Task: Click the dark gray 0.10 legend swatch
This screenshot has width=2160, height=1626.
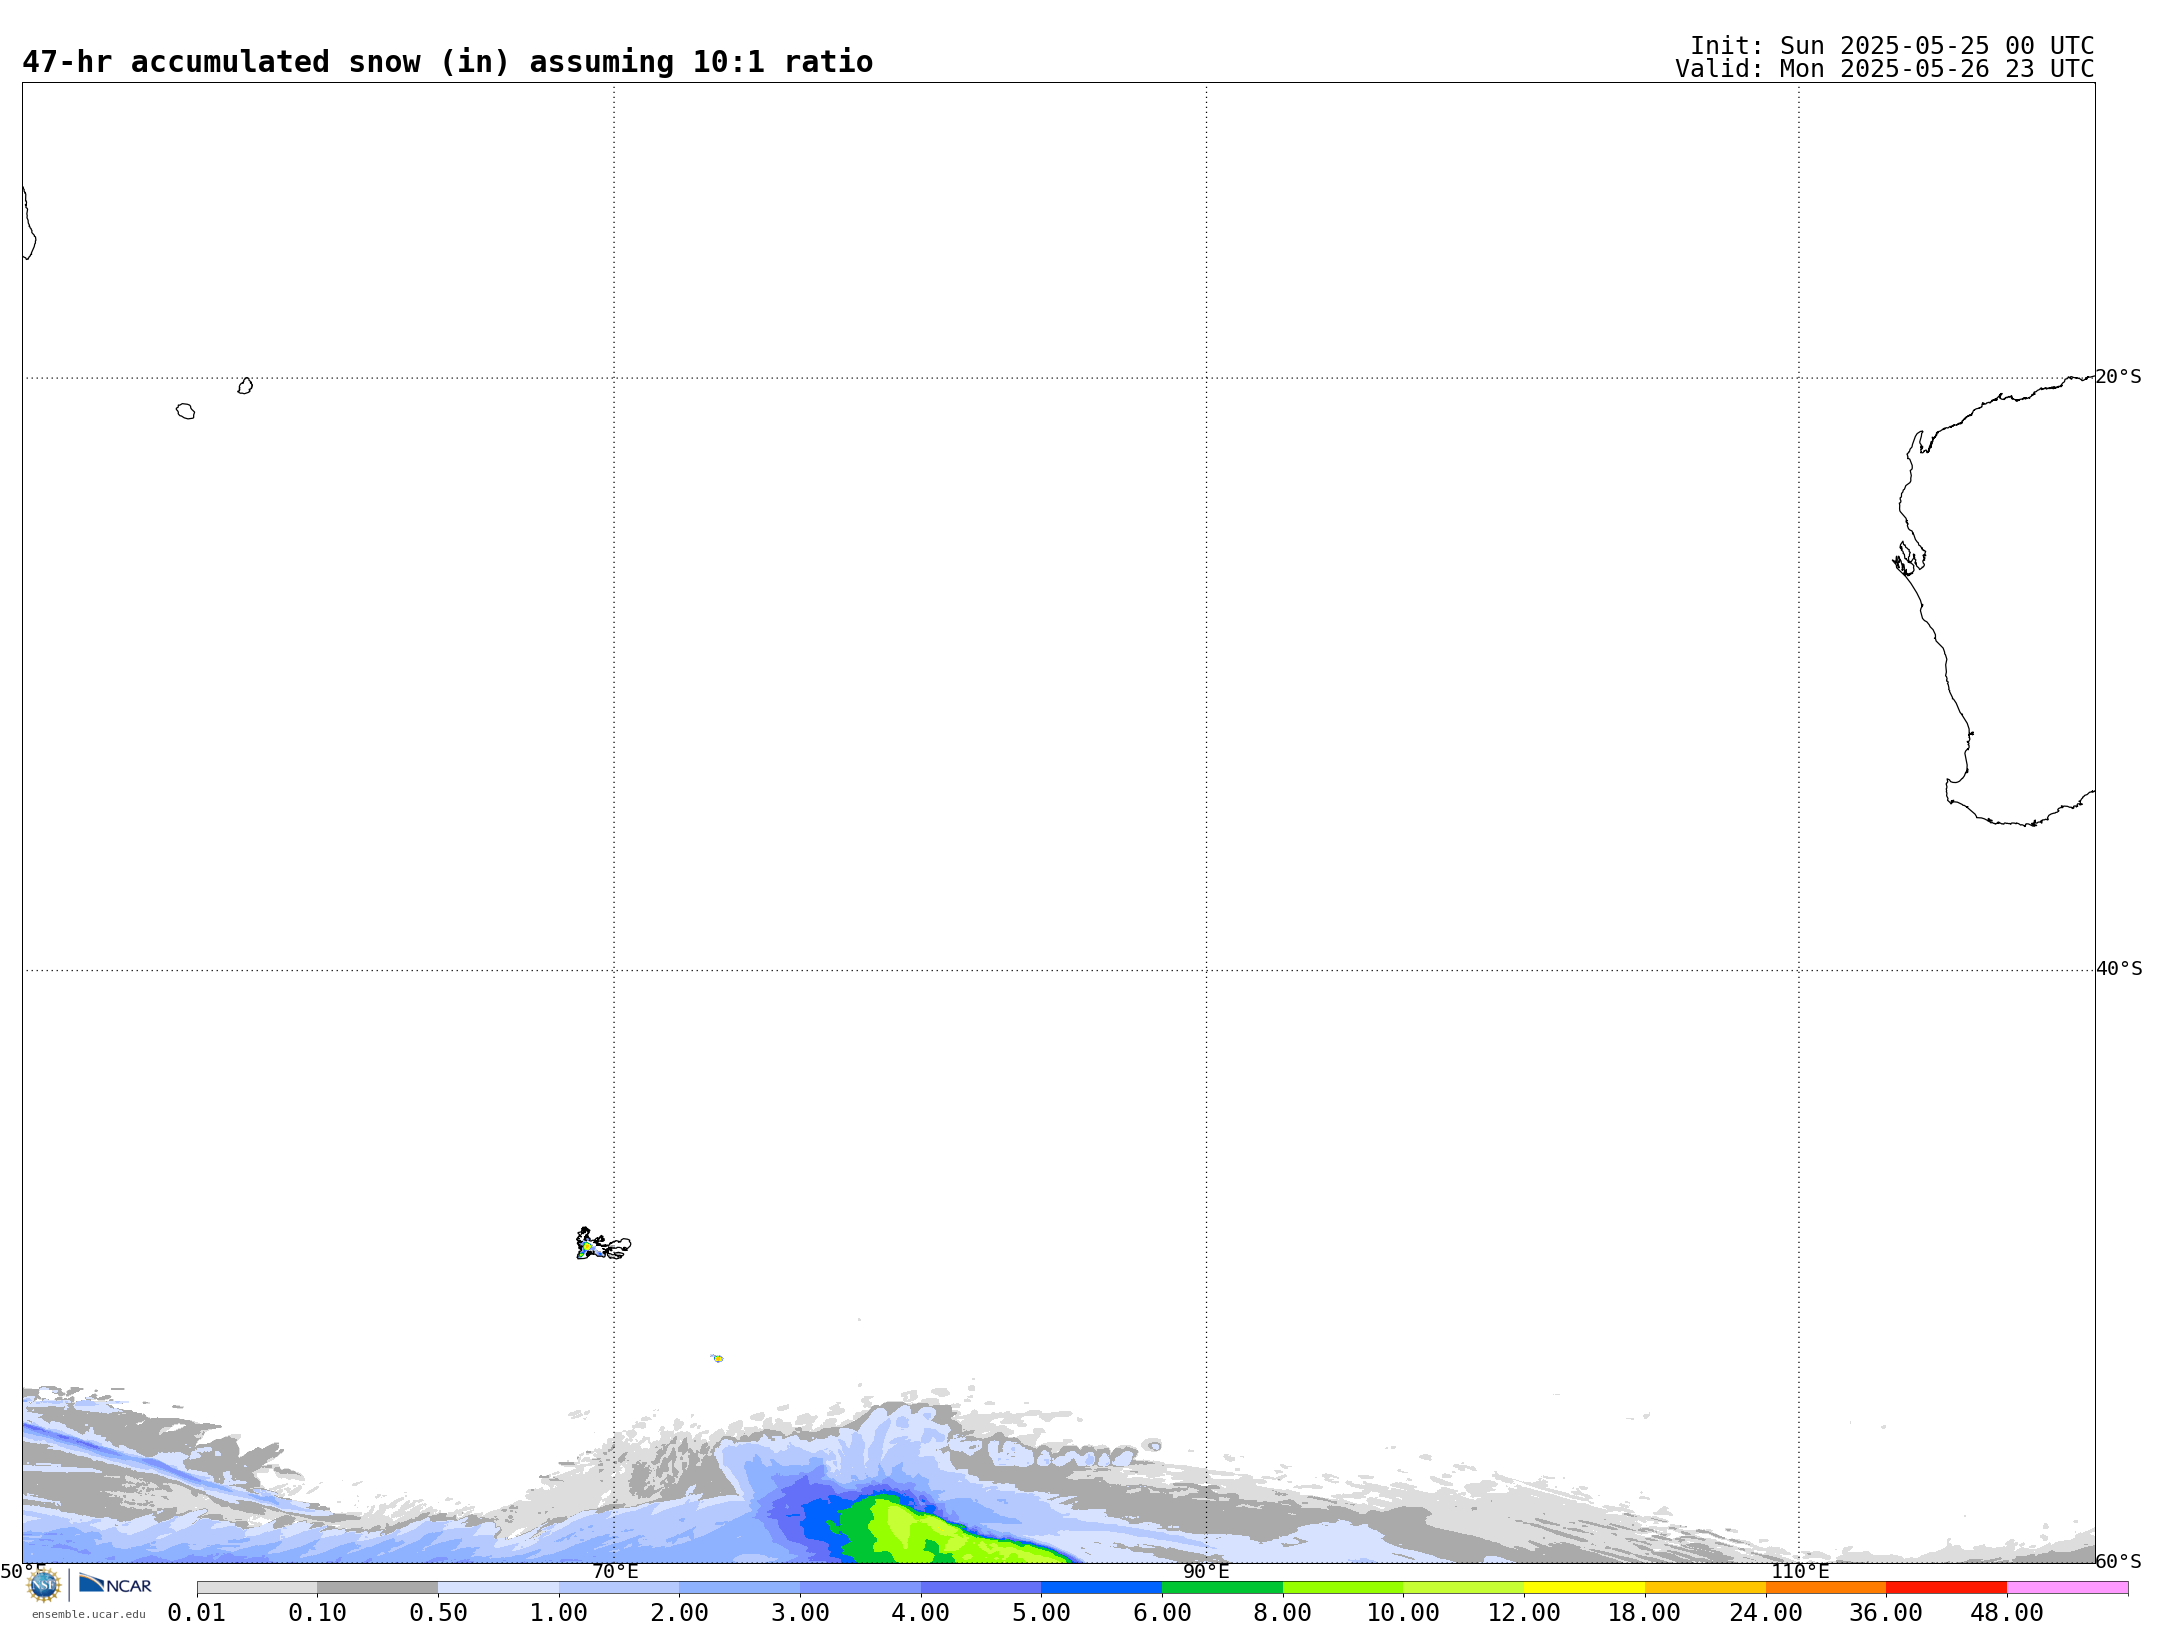Action: click(377, 1588)
